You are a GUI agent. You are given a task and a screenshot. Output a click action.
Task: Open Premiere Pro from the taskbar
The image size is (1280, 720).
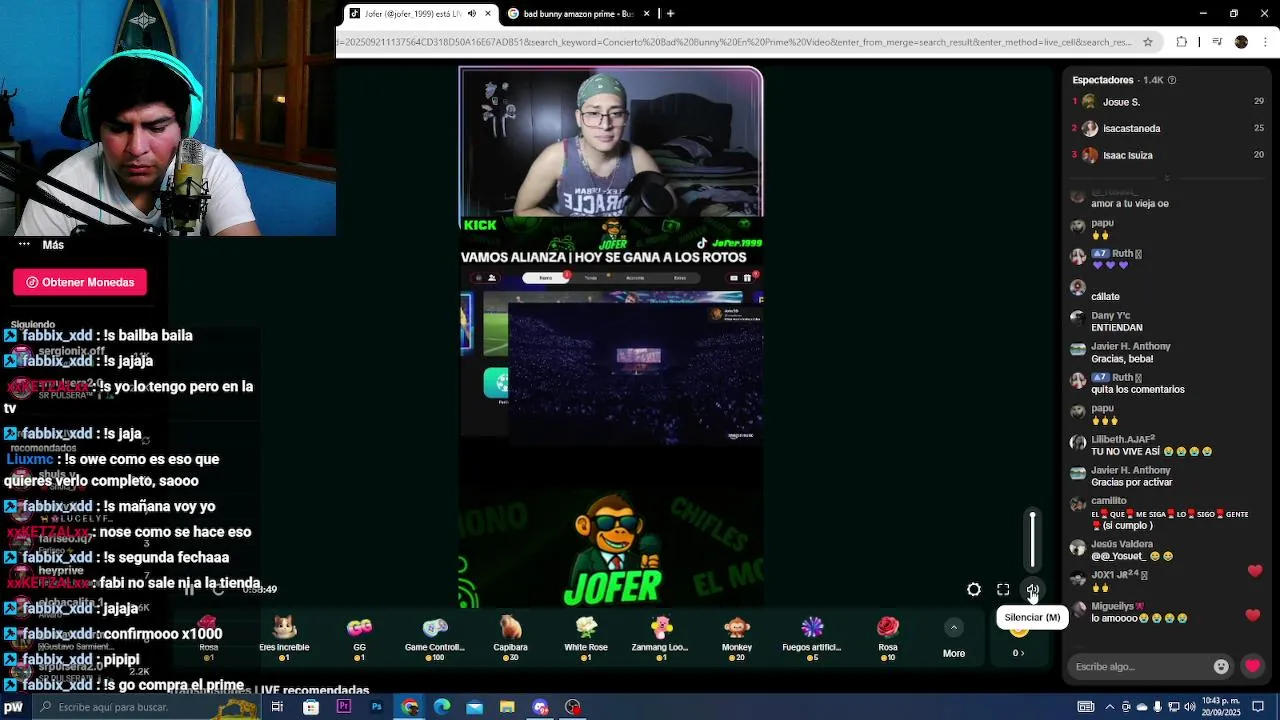(344, 707)
